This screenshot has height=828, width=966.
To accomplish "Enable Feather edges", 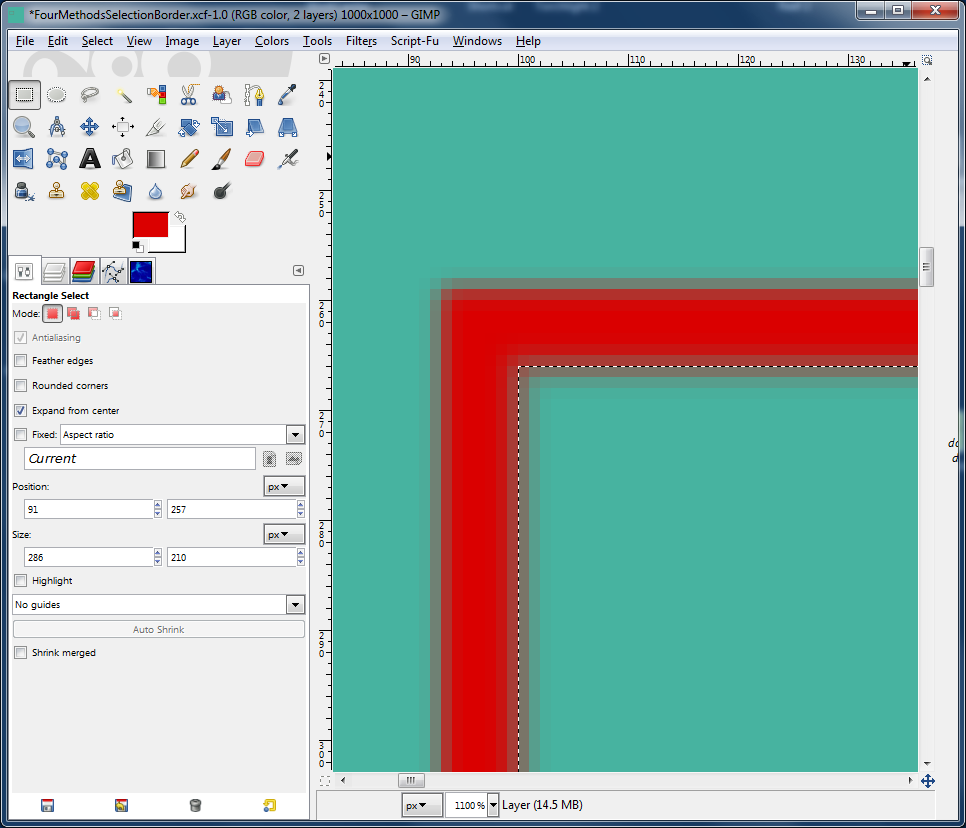I will pos(20,361).
